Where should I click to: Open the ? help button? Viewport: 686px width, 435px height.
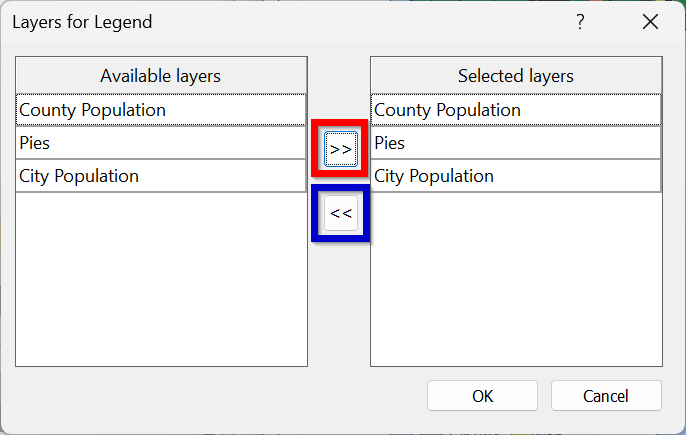tap(580, 21)
